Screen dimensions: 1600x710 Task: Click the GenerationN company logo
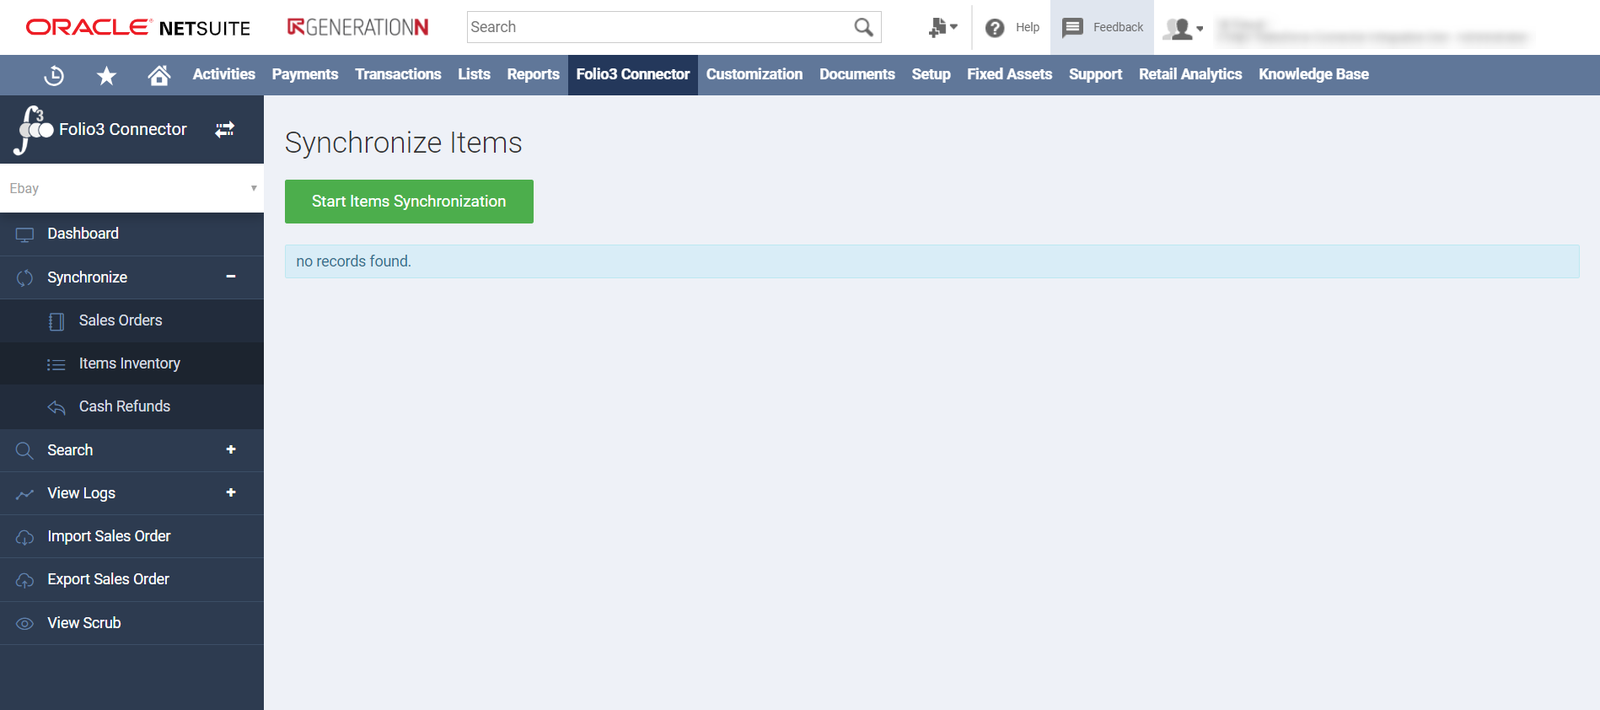pyautogui.click(x=358, y=27)
